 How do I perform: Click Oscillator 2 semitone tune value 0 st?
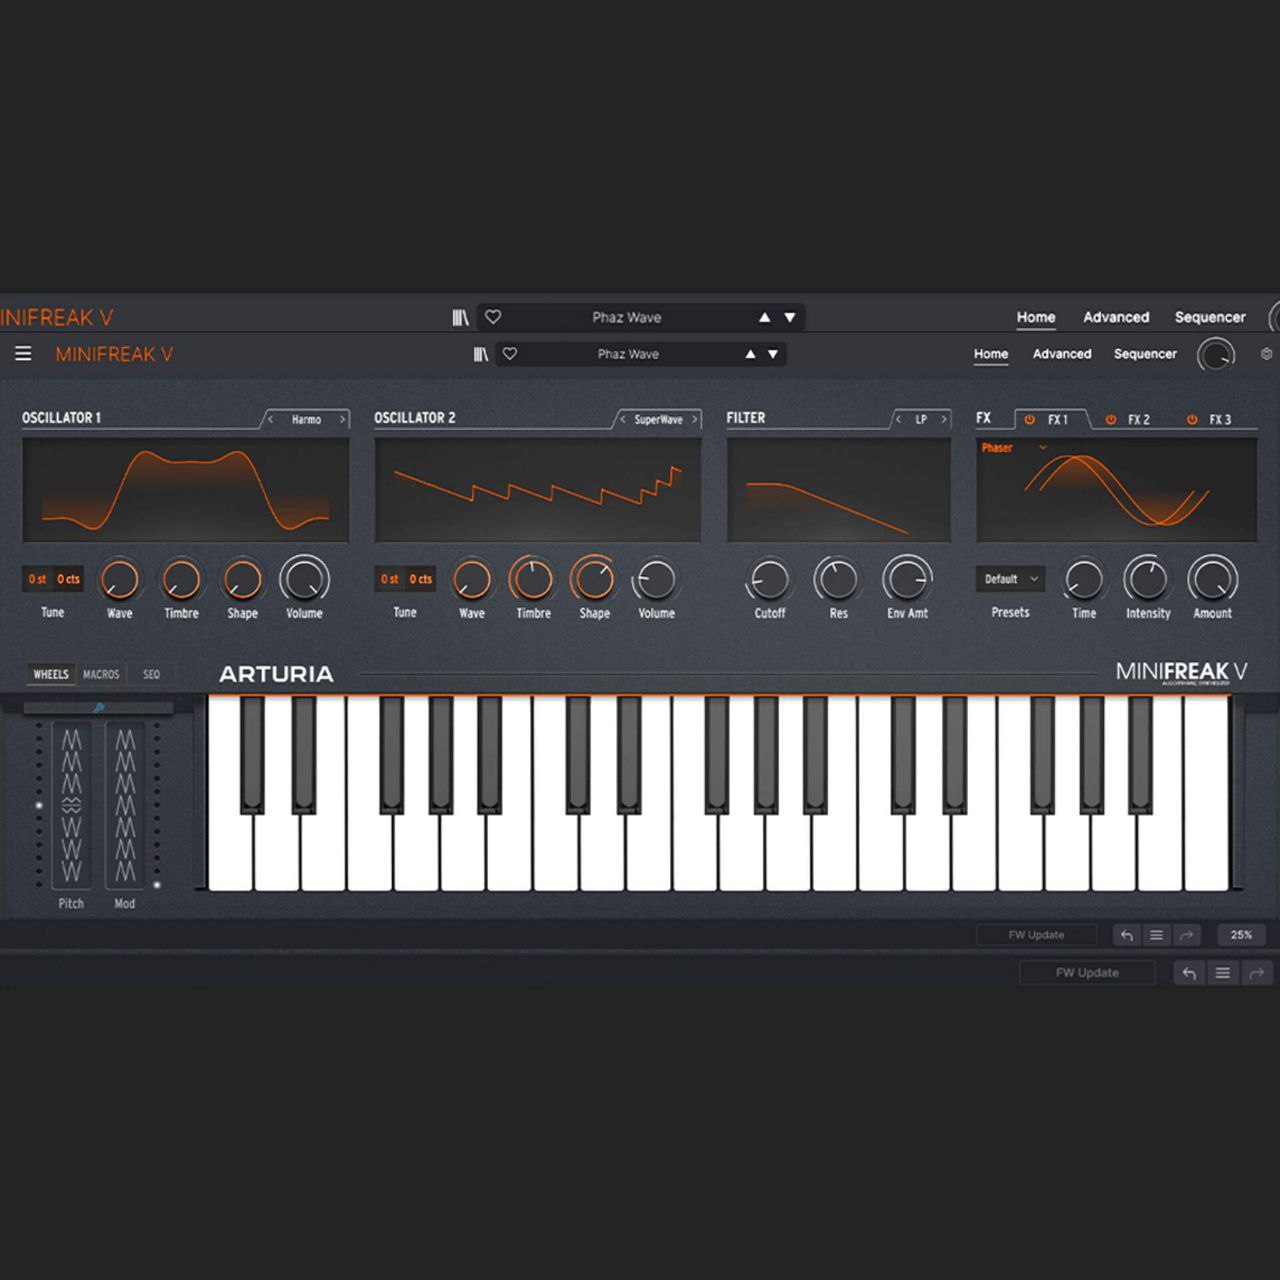coord(390,579)
